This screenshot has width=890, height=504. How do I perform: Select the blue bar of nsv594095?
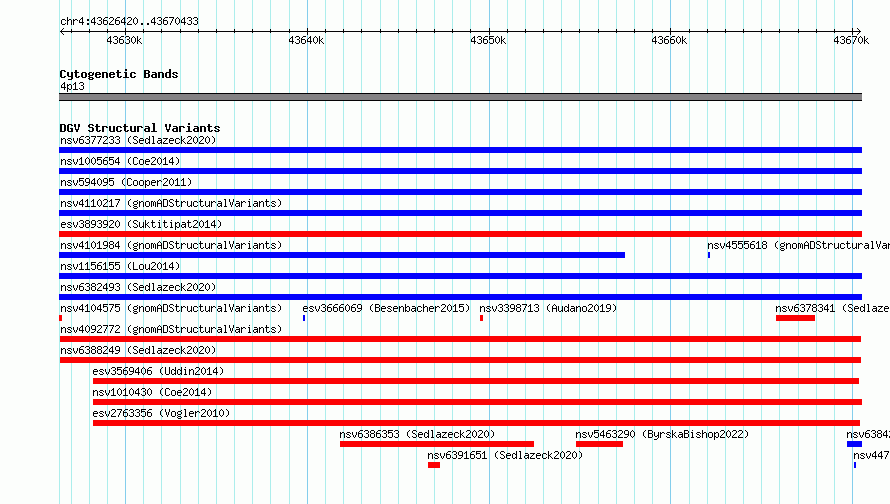[x=460, y=192]
